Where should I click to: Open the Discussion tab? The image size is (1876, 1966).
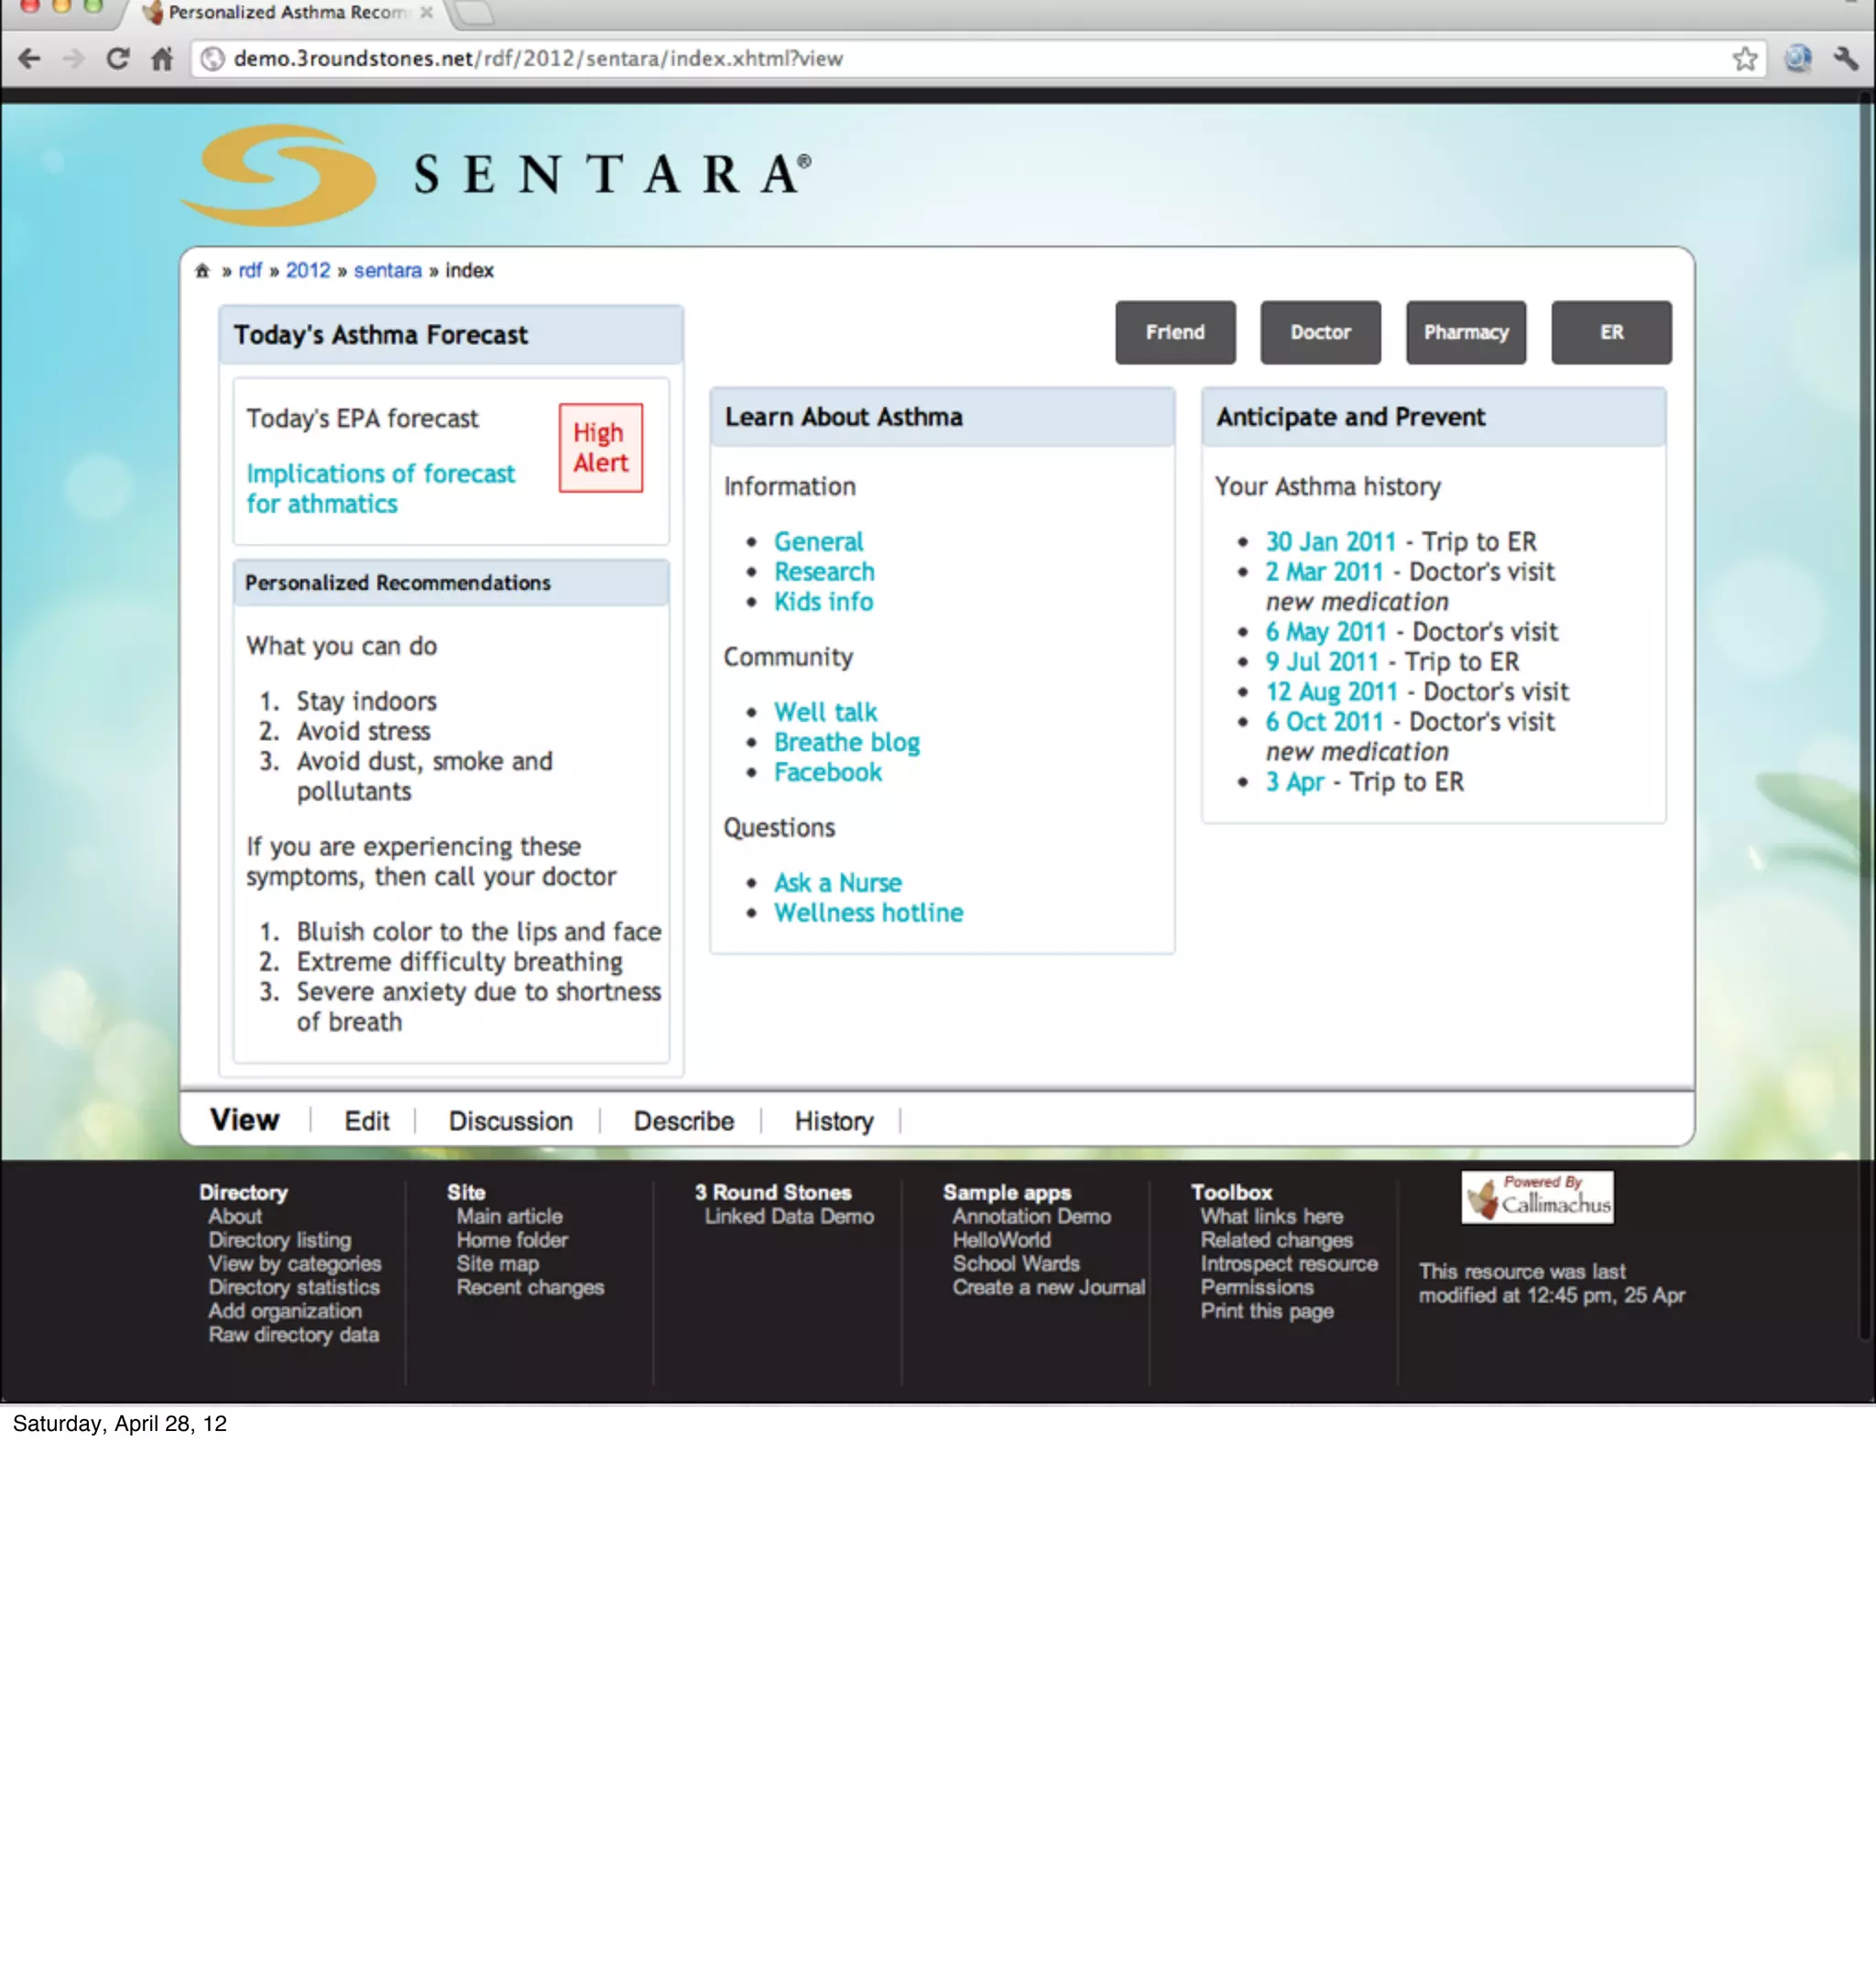[510, 1121]
